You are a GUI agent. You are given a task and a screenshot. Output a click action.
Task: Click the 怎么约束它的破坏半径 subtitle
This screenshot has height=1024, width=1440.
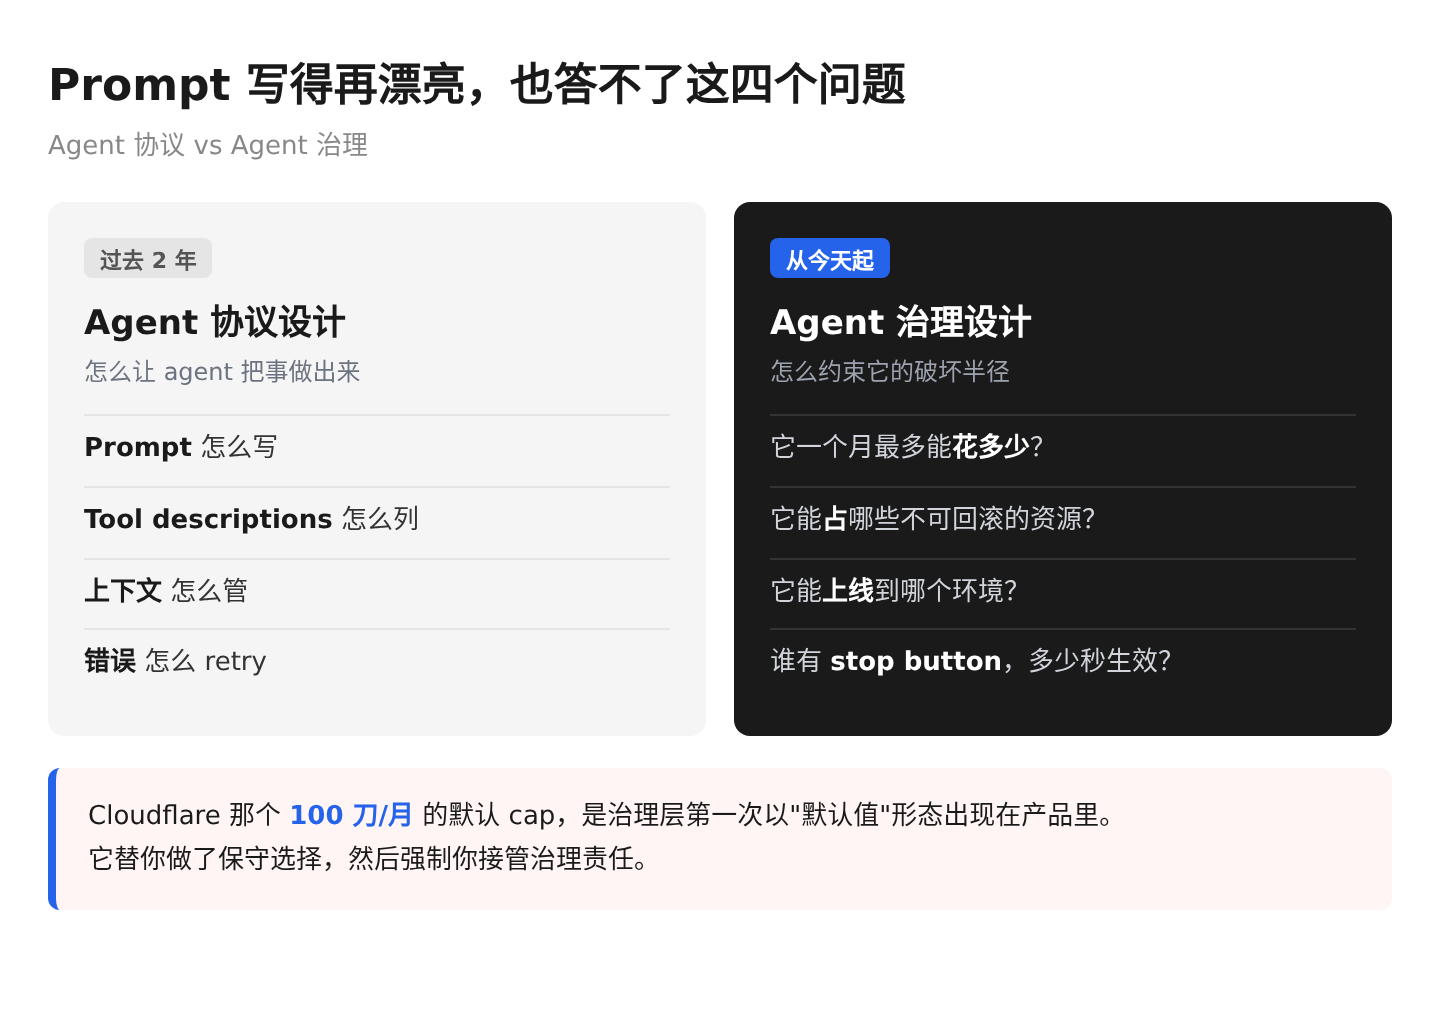[890, 372]
